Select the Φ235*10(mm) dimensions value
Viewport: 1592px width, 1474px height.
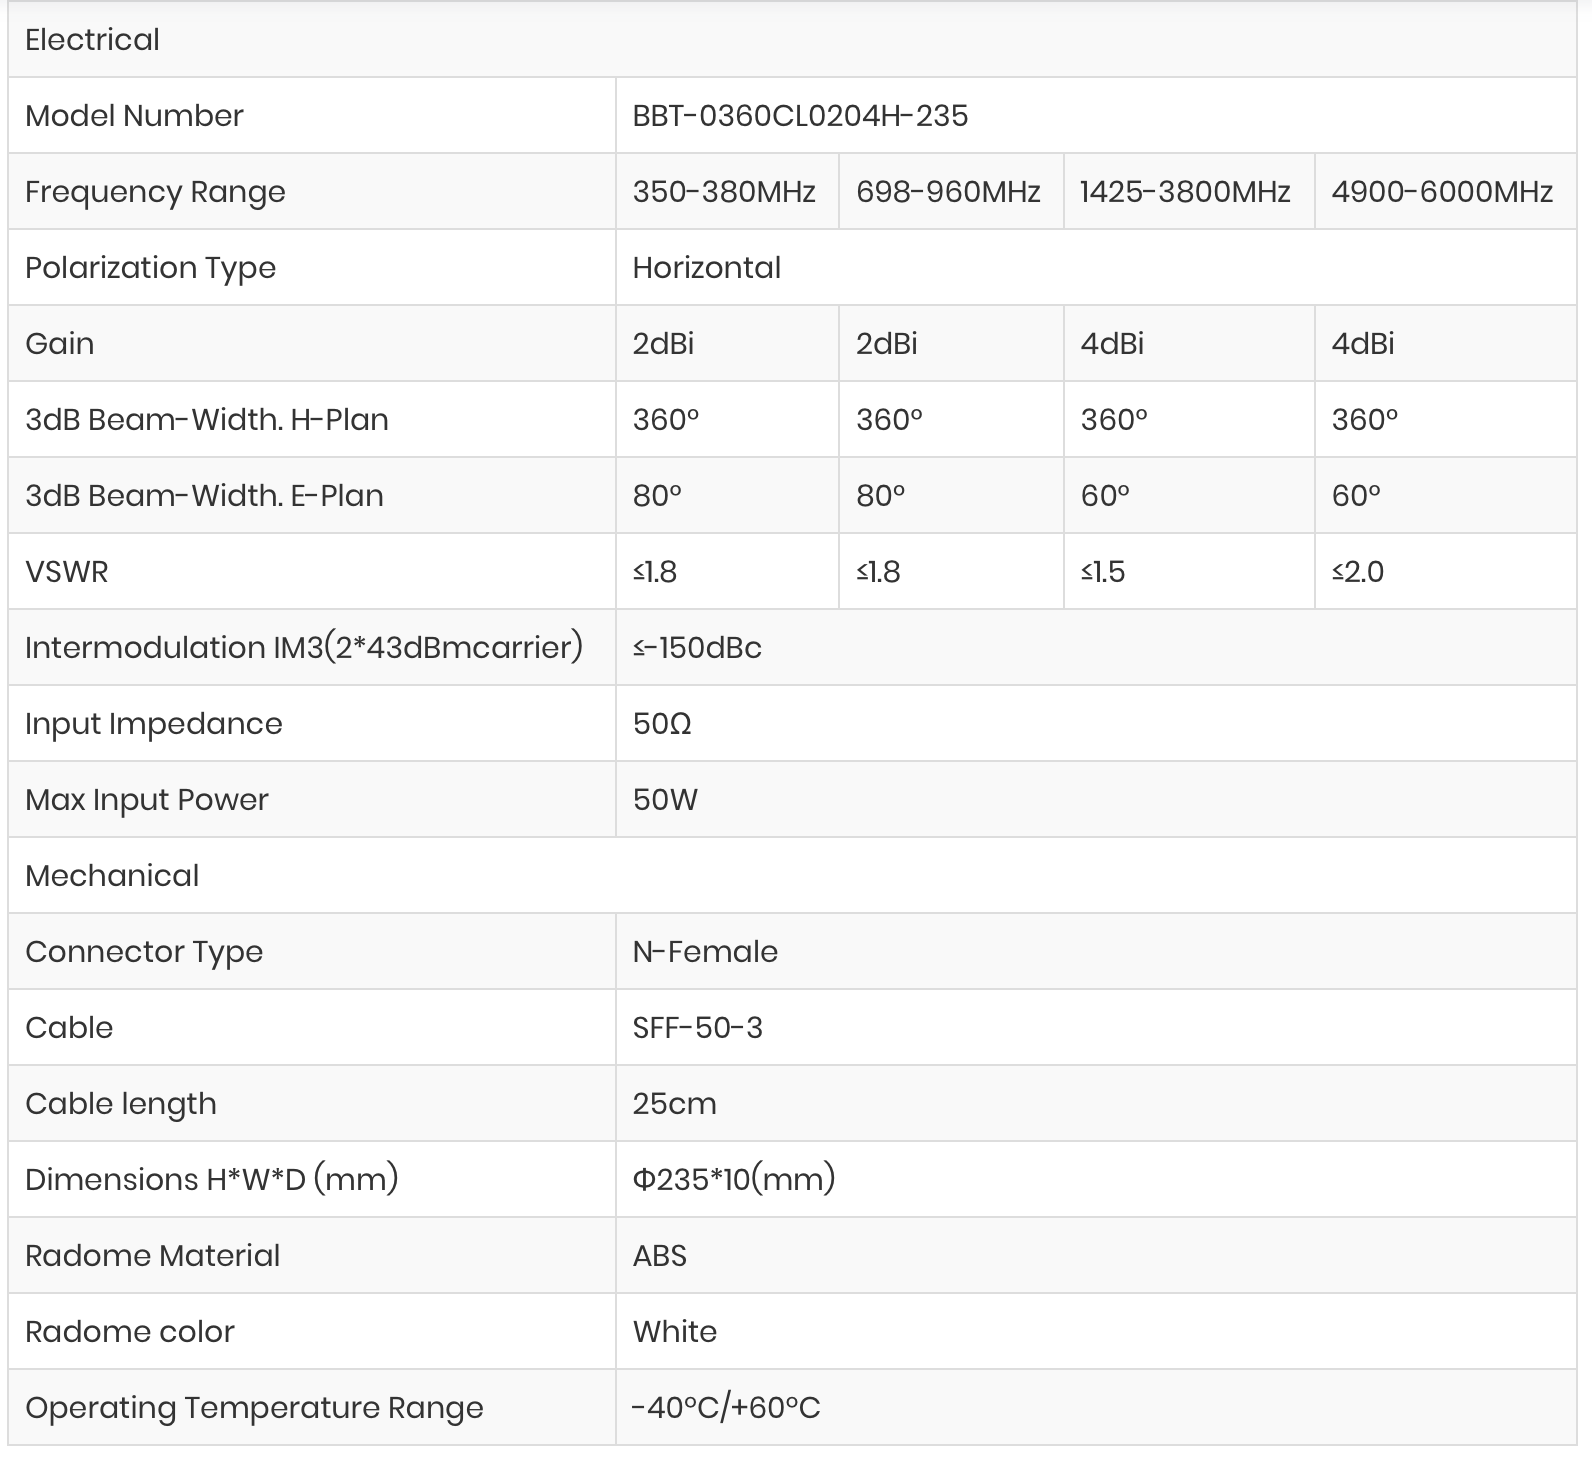733,1180
